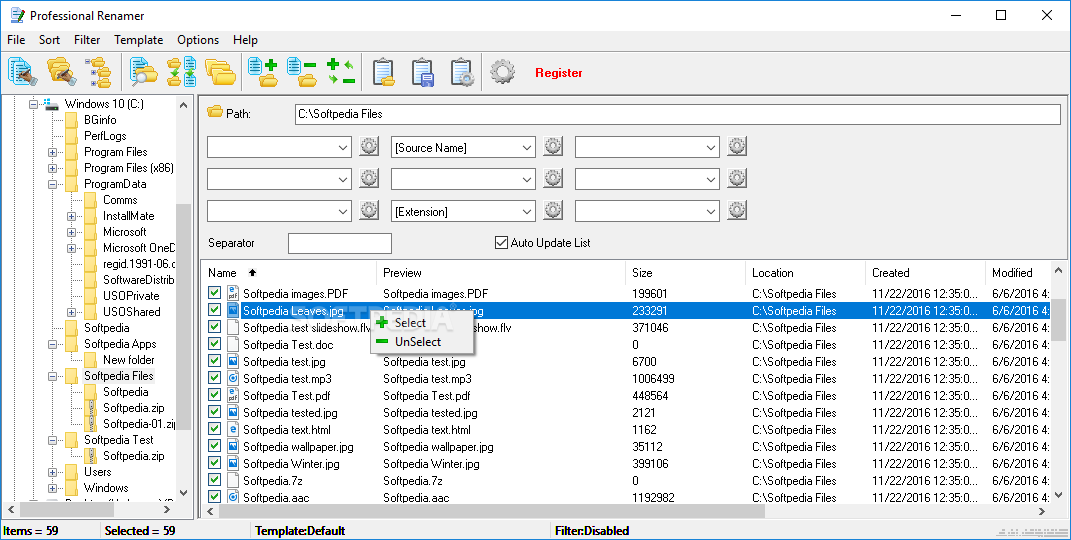Viewport: 1071px width, 540px height.
Task: Click the green arrows folders-and-files icon
Action: pyautogui.click(x=182, y=72)
